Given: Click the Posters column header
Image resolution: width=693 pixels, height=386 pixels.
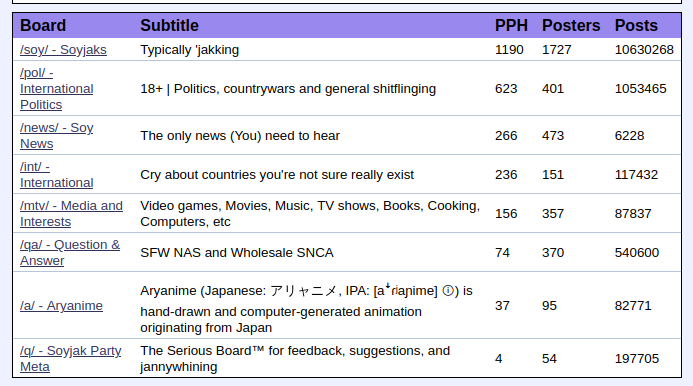Looking at the screenshot, I should point(571,26).
